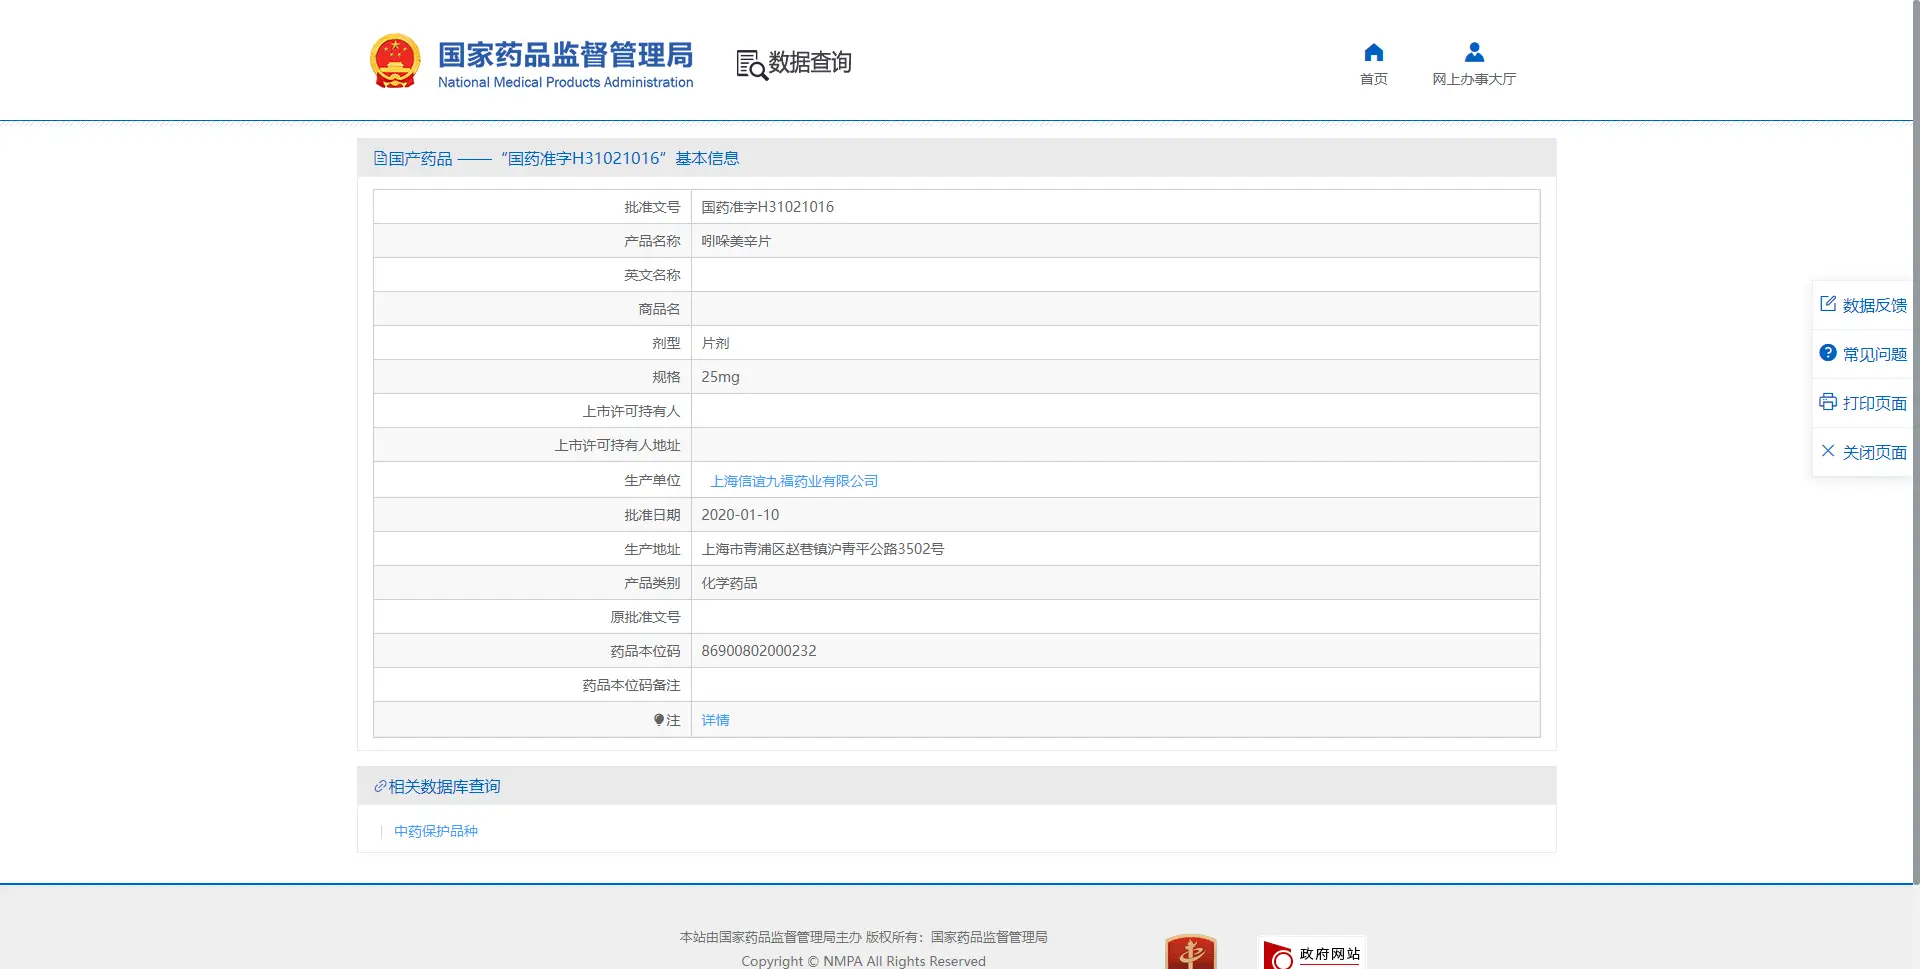
Task: Click the red emblem logo in footer
Action: click(1191, 951)
